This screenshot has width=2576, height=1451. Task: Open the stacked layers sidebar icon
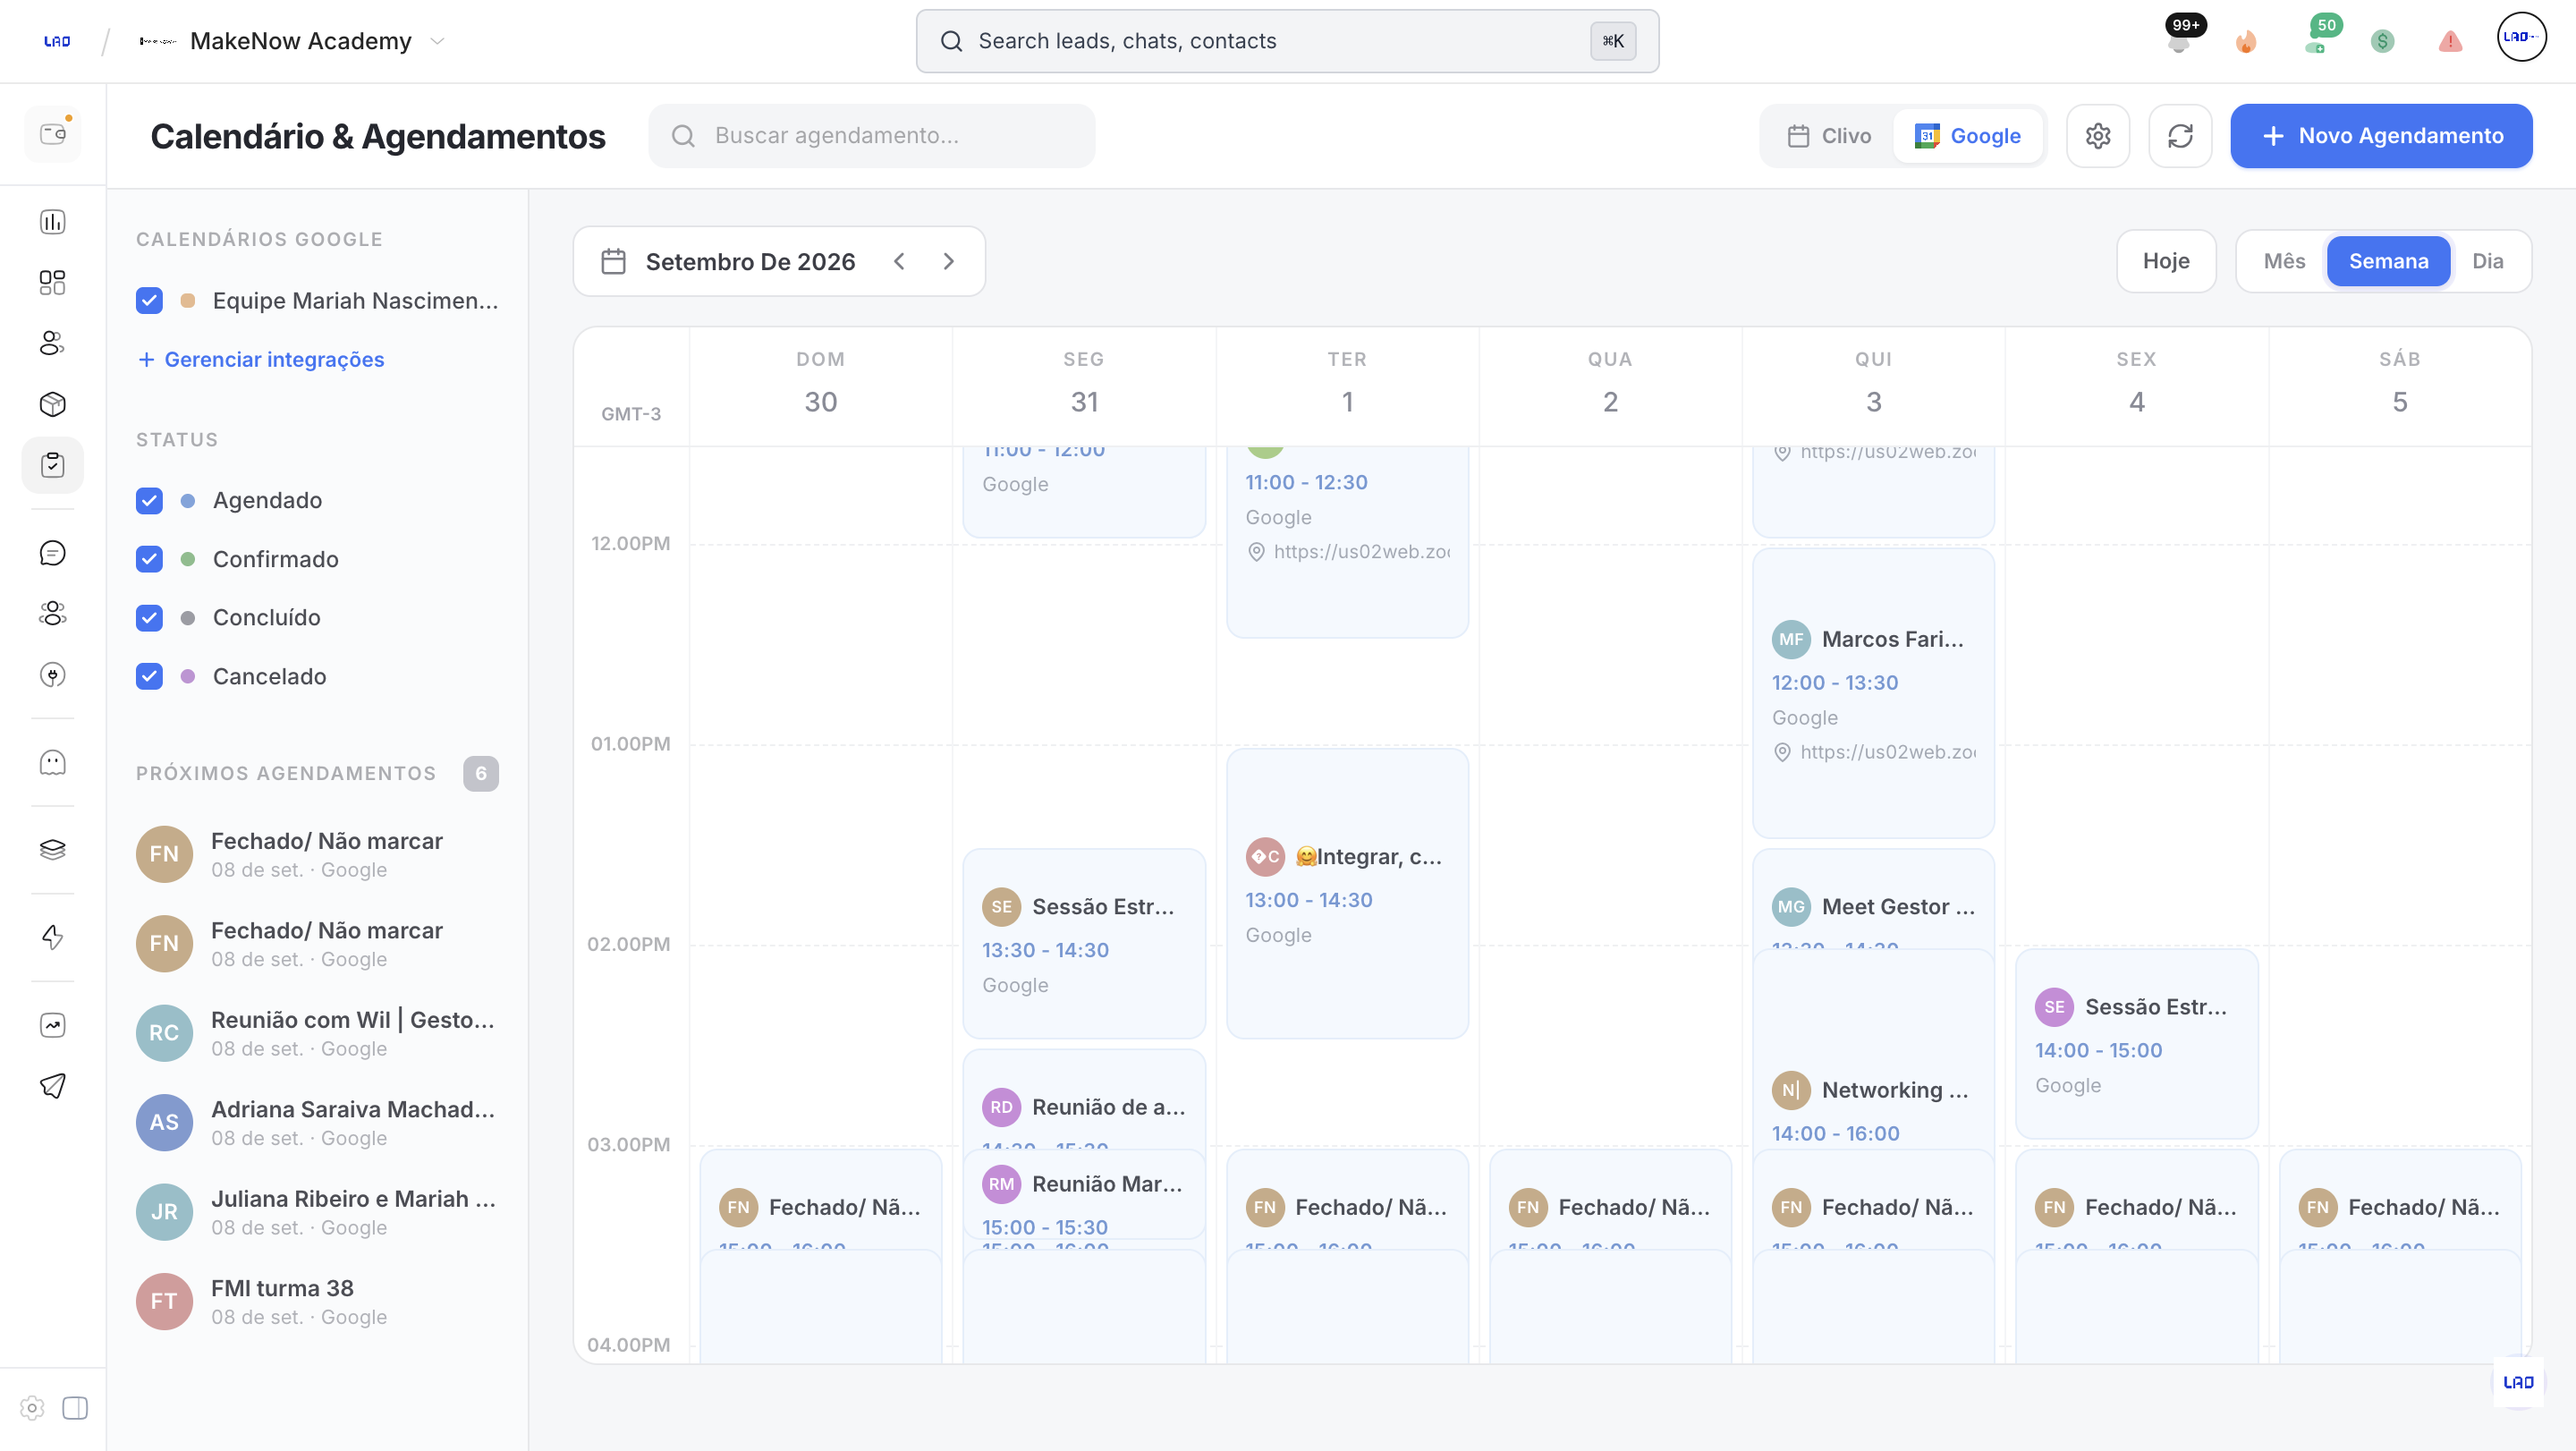(53, 850)
